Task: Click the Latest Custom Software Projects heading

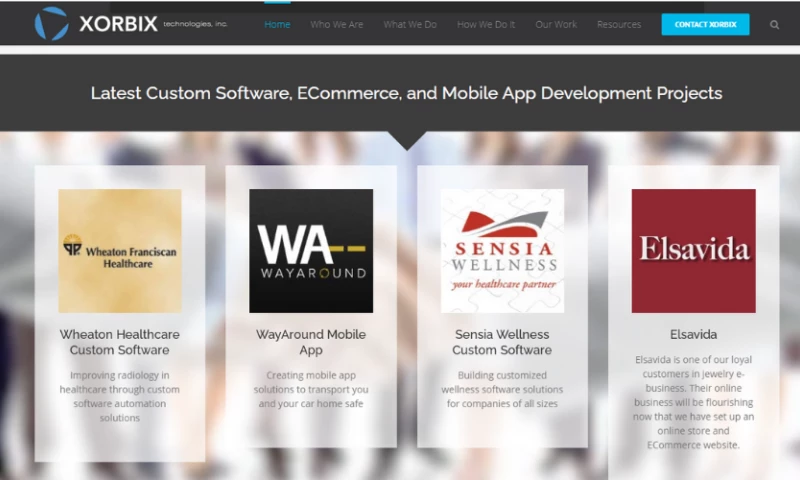Action: 406,93
